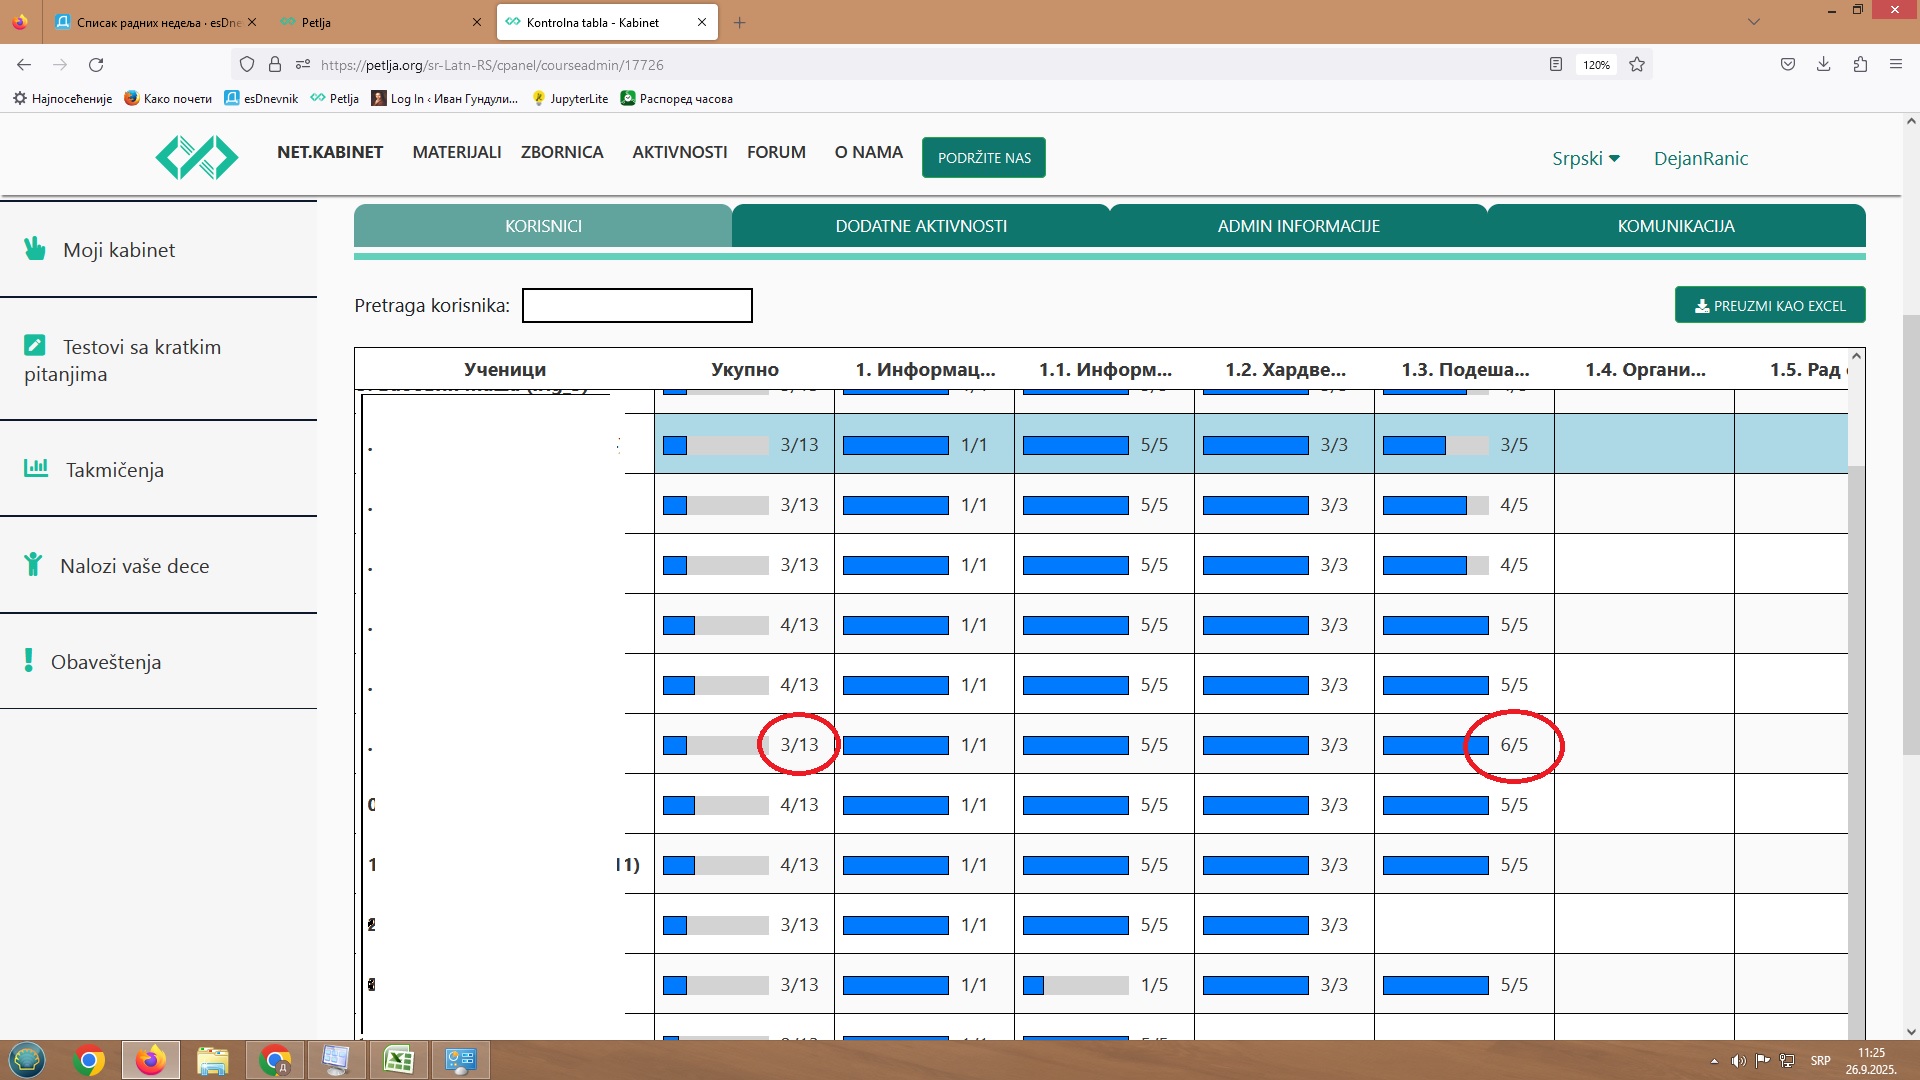Open the list all tabs chevron
Screen dimensions: 1920x1080
coord(1754,22)
